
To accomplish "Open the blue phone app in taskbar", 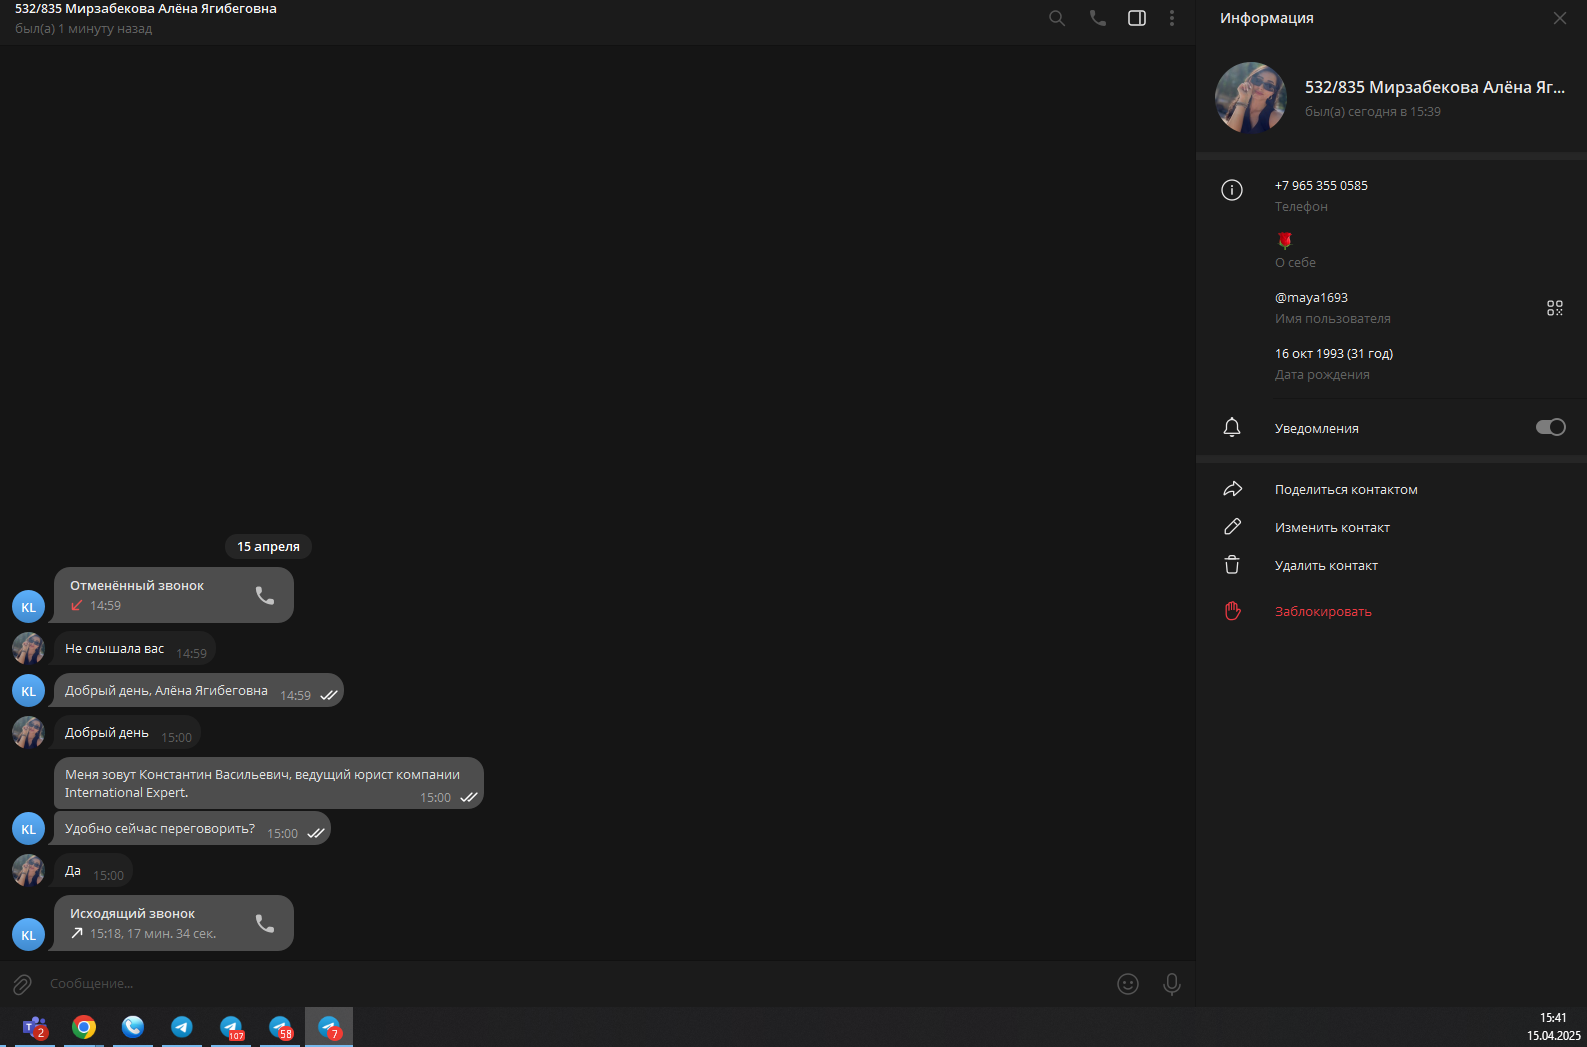I will [x=133, y=1027].
